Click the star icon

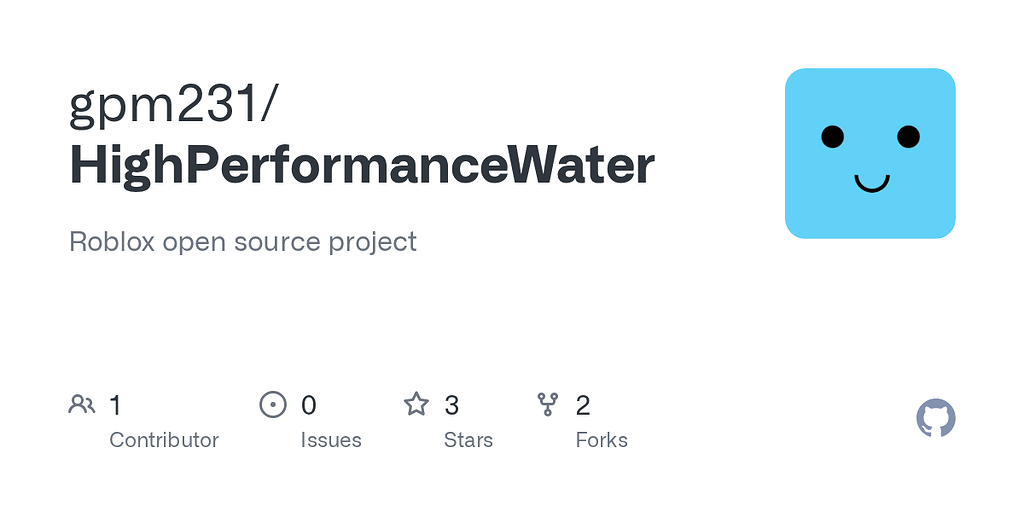point(416,404)
